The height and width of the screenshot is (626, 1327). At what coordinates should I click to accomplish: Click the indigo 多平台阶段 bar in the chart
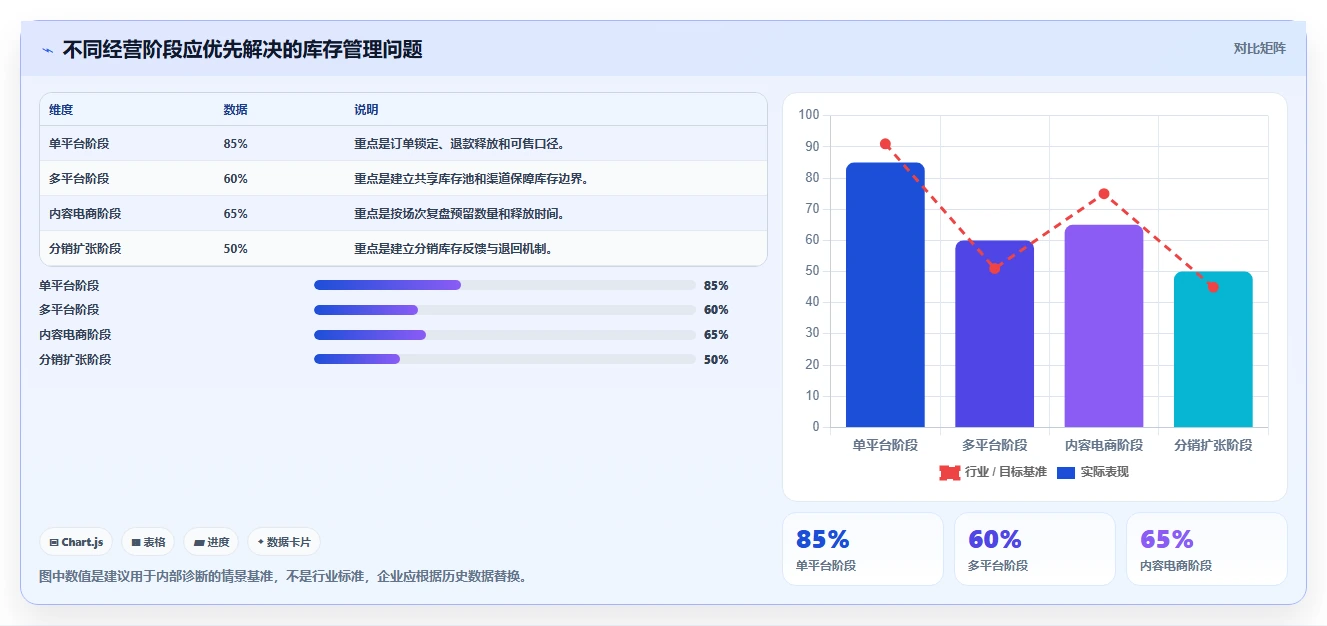coord(994,334)
